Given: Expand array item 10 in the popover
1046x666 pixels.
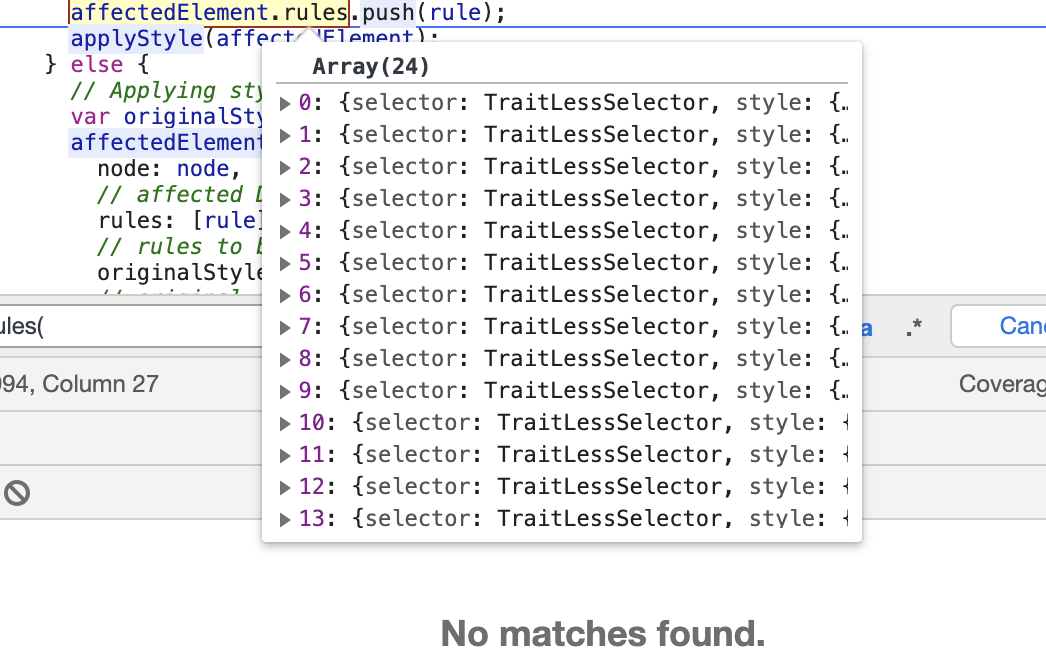Looking at the screenshot, I should coord(285,422).
